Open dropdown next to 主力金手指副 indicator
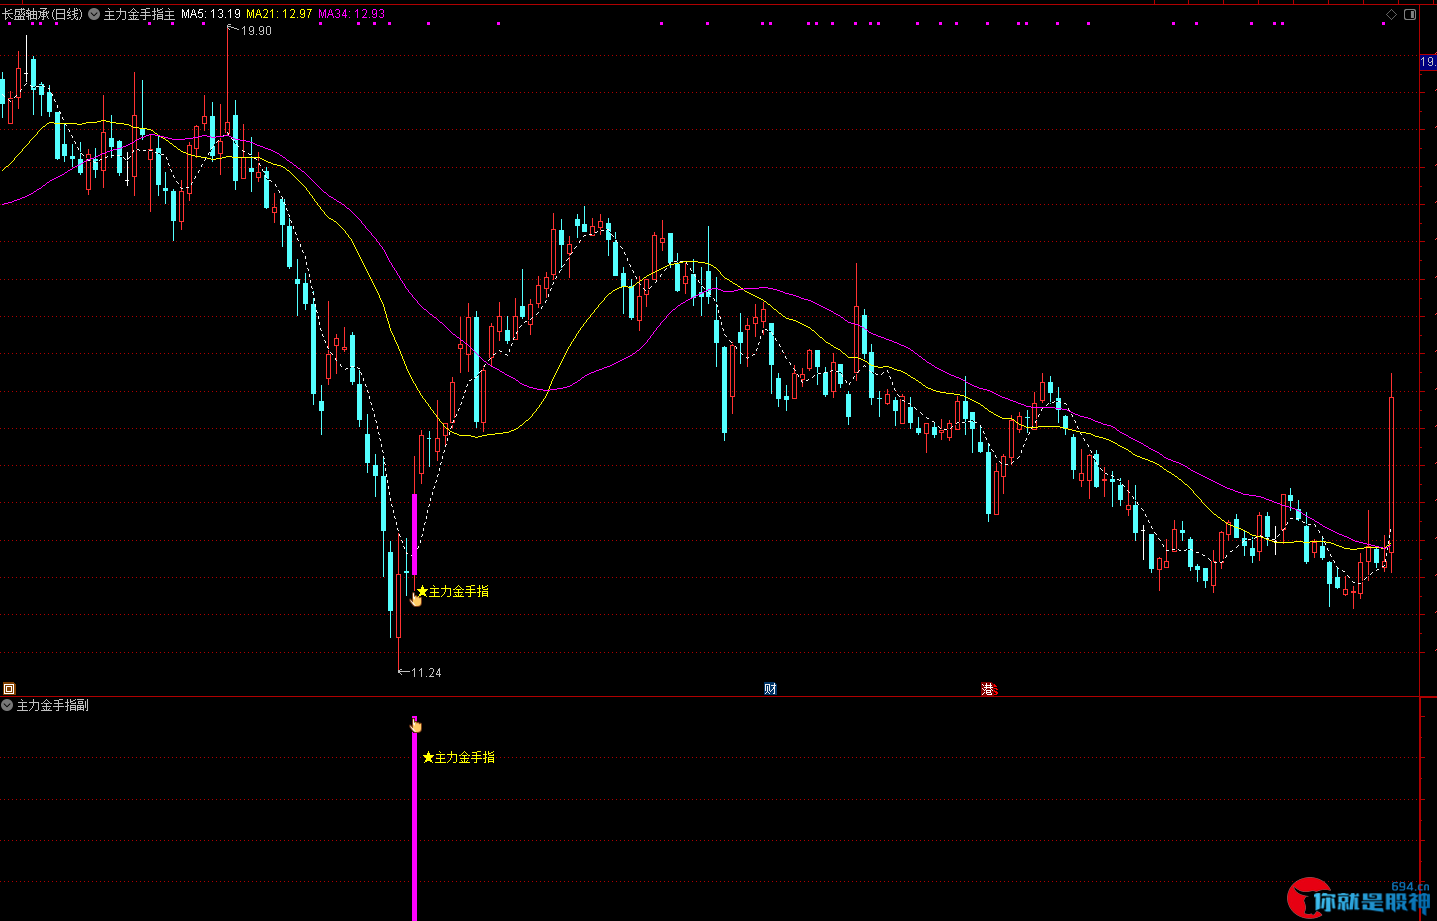 pyautogui.click(x=8, y=705)
